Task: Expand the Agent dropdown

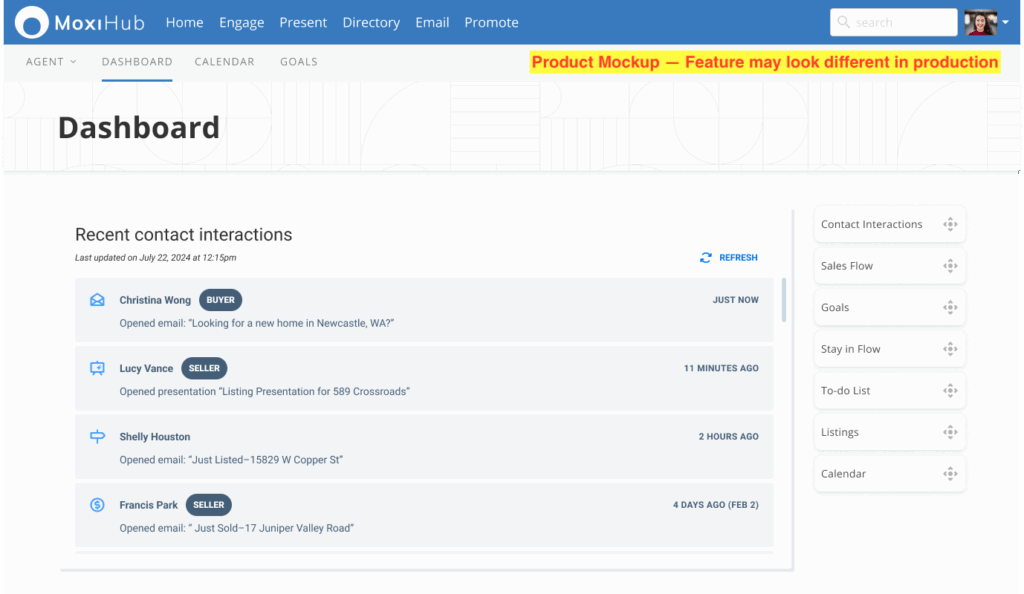Action: (51, 61)
